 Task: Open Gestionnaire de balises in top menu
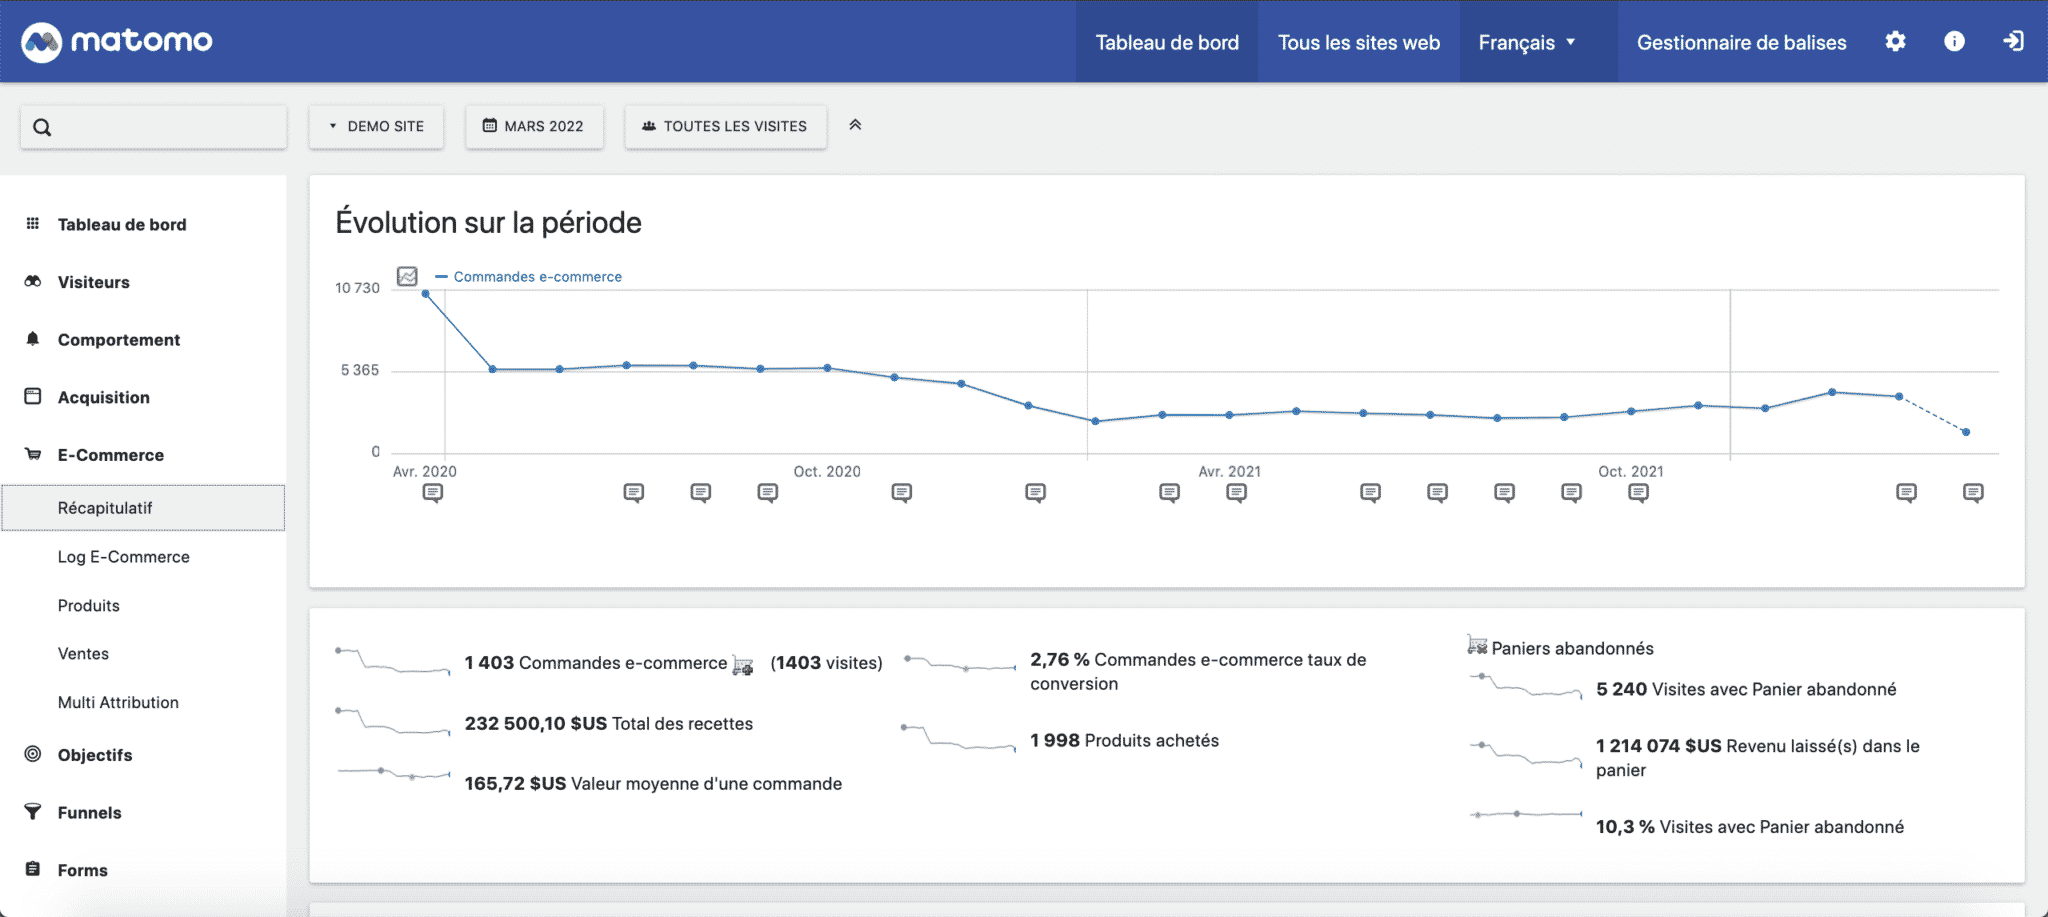pyautogui.click(x=1741, y=42)
